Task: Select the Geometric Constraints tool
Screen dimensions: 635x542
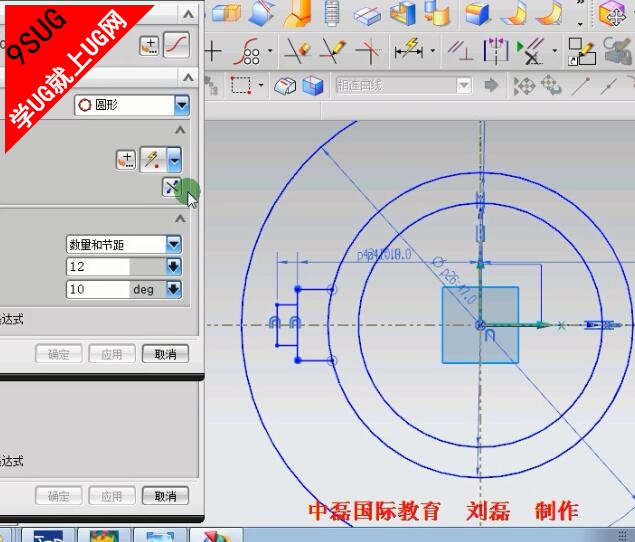Action: pos(460,51)
